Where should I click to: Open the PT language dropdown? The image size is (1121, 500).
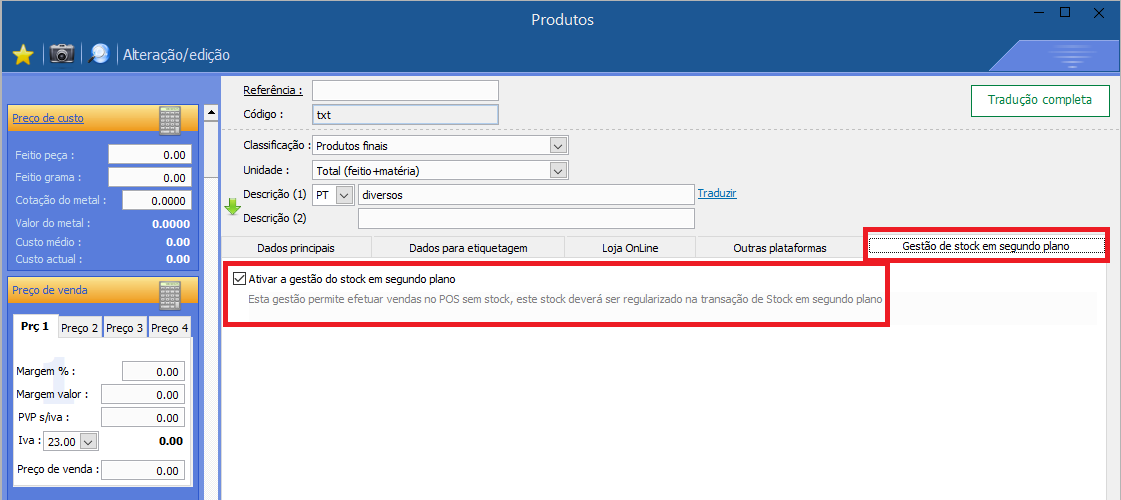coord(344,194)
